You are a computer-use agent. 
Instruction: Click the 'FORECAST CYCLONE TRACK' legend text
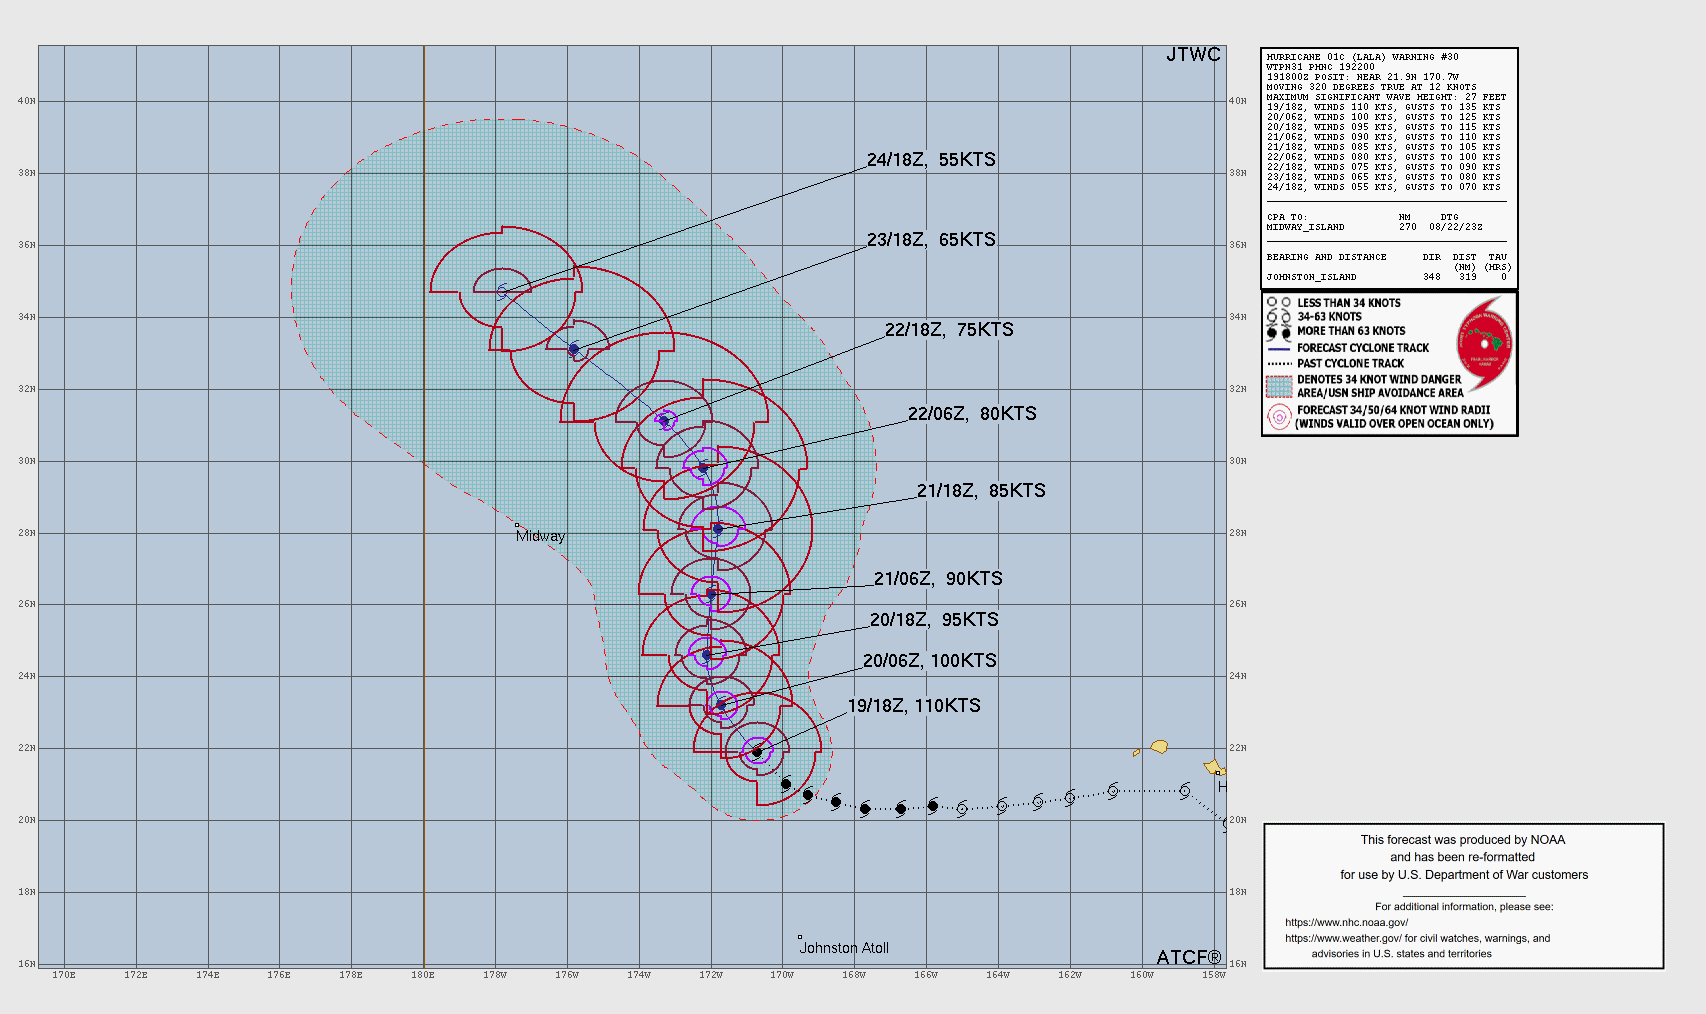point(1363,348)
